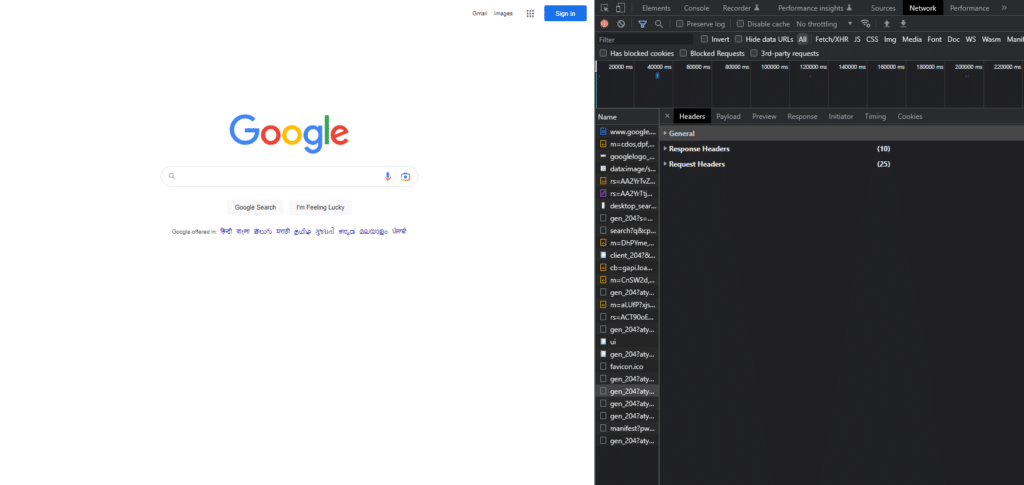The width and height of the screenshot is (1024, 485).
Task: Start voice search with microphone icon
Action: [387, 176]
